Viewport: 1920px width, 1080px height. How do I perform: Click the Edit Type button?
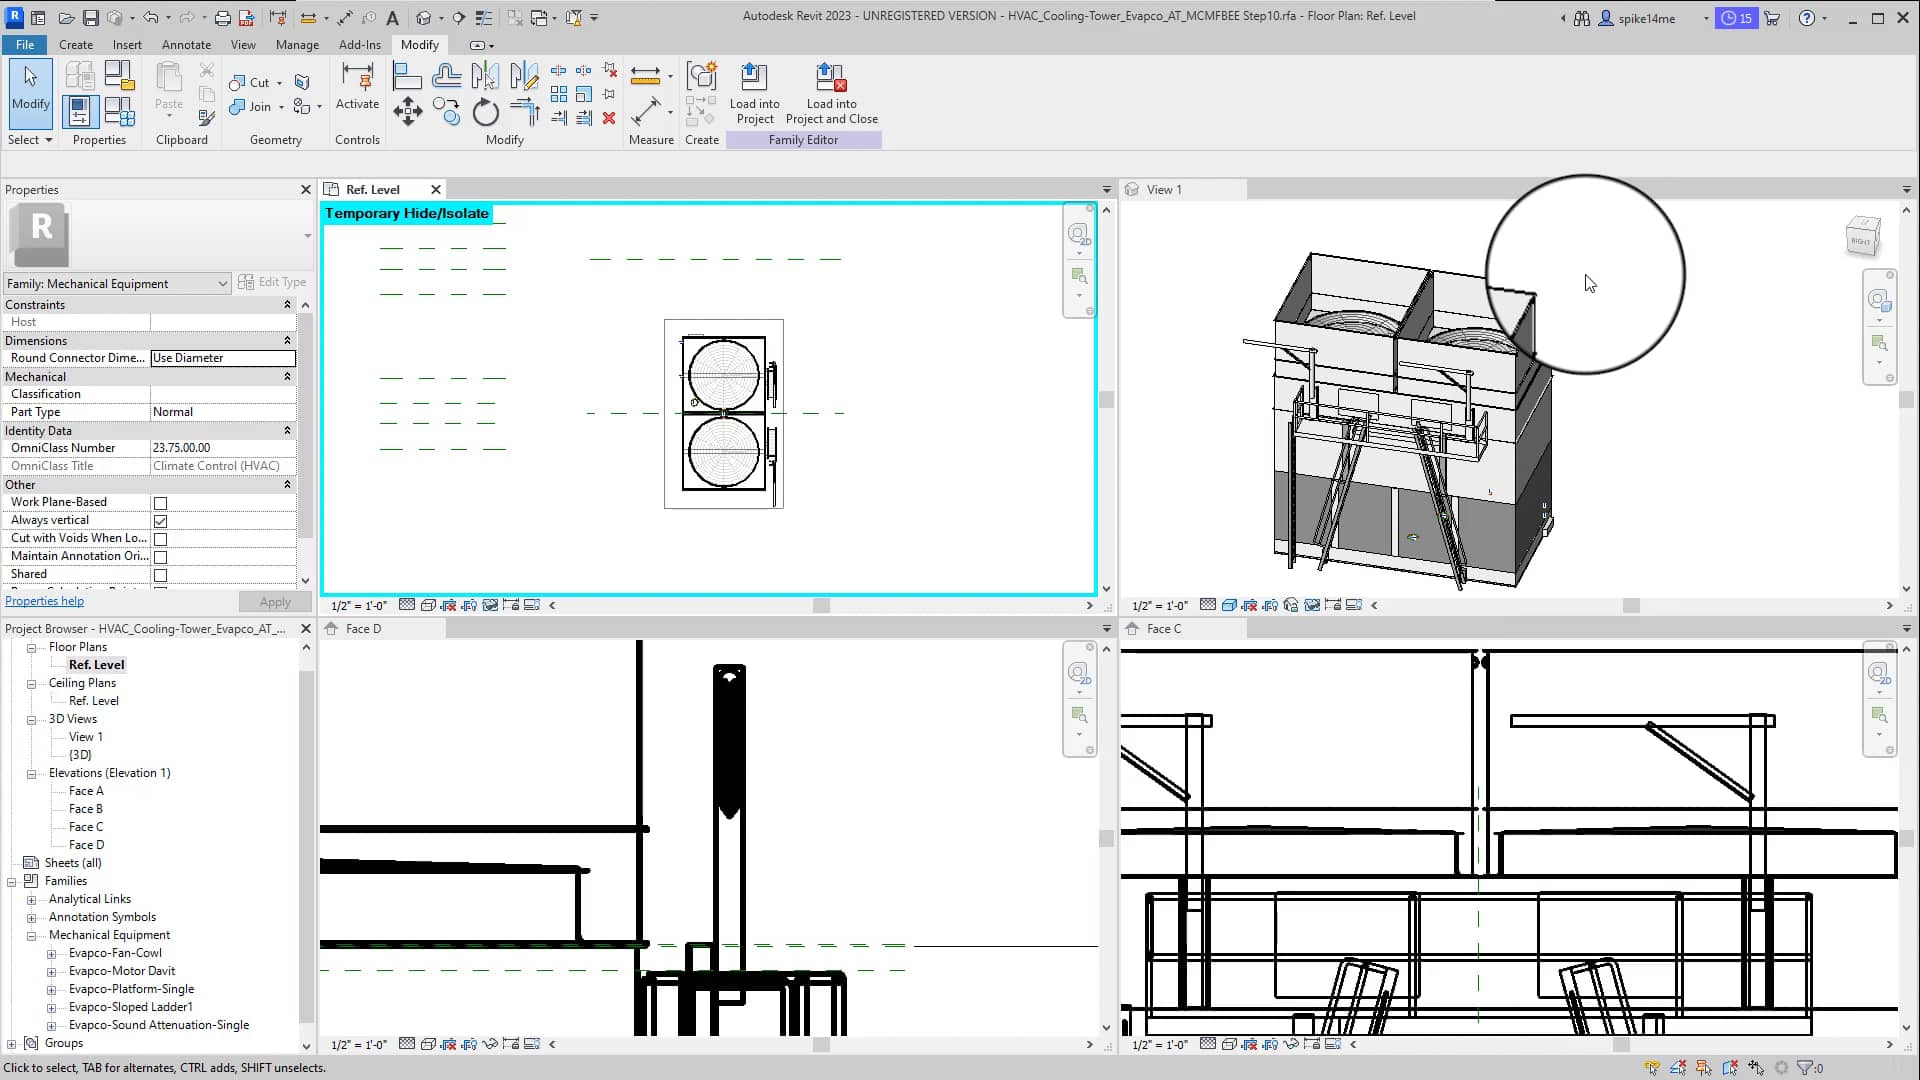pyautogui.click(x=272, y=283)
